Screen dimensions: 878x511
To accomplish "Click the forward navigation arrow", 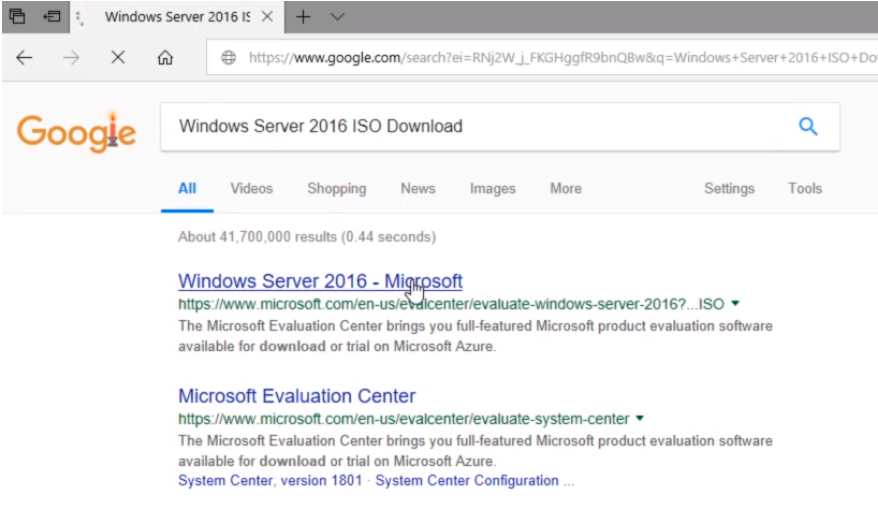I will [71, 58].
